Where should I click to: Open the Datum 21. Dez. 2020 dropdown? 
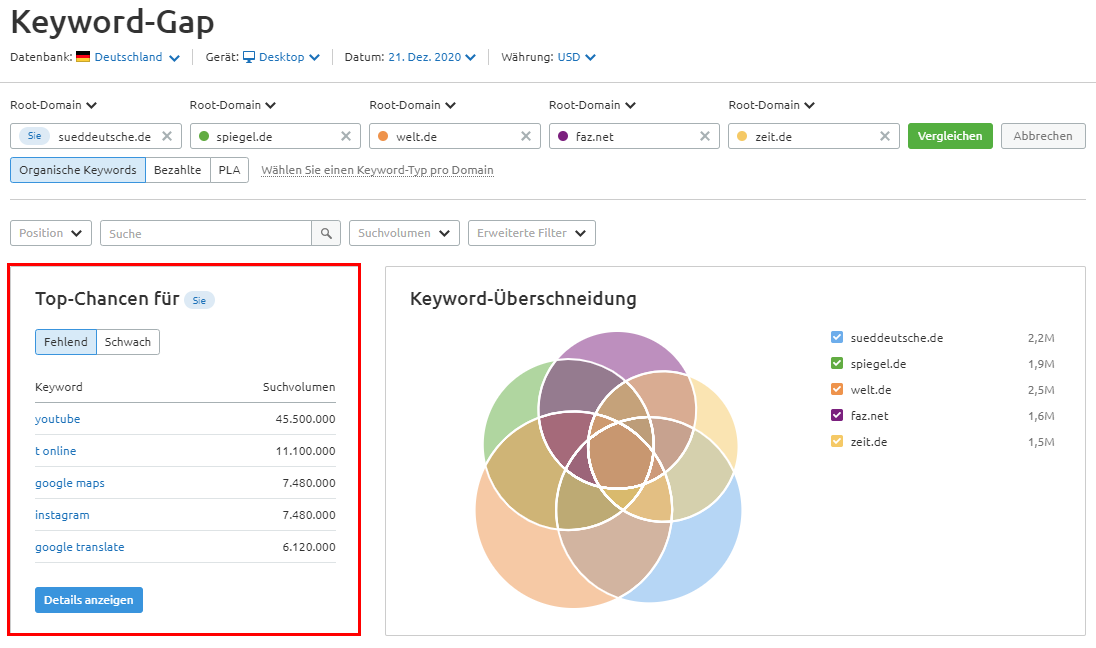[432, 57]
